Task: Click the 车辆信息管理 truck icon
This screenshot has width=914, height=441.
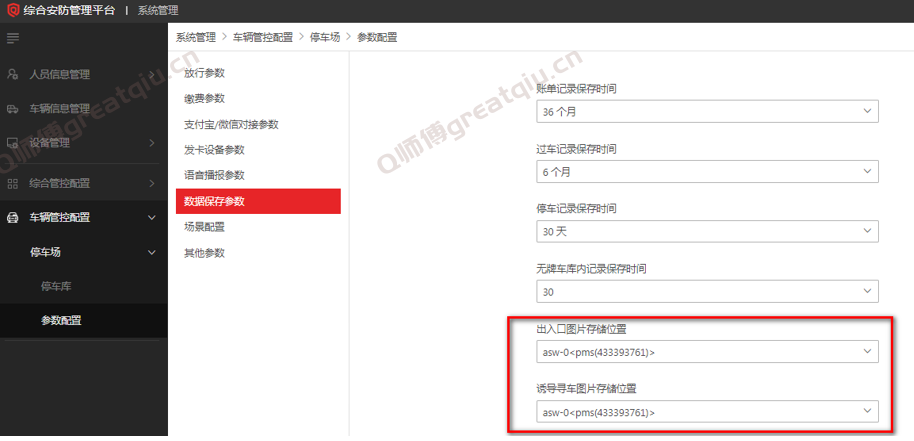Action: coord(12,109)
